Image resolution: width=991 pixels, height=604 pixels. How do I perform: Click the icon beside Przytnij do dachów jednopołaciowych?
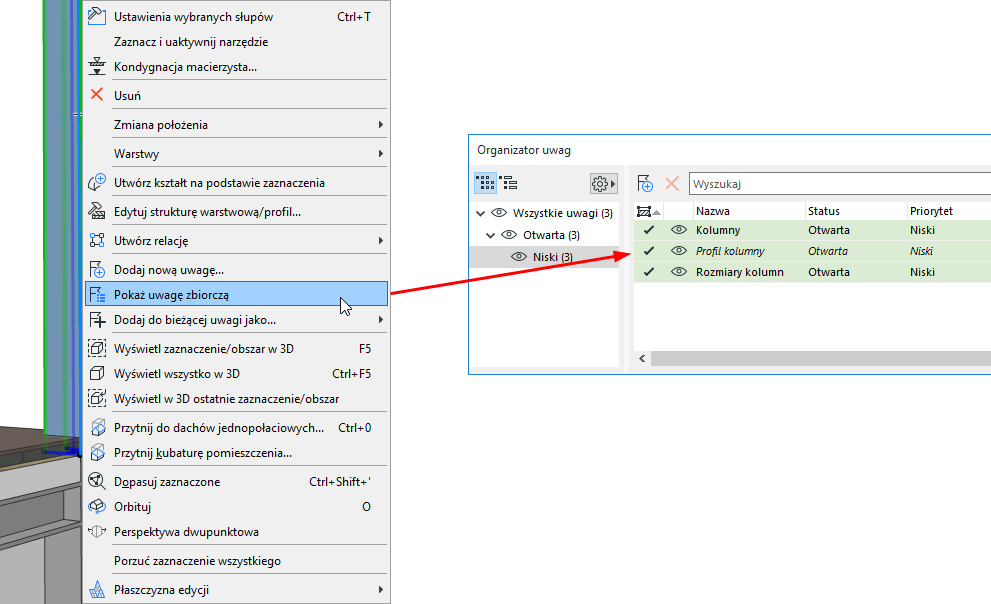pos(97,428)
